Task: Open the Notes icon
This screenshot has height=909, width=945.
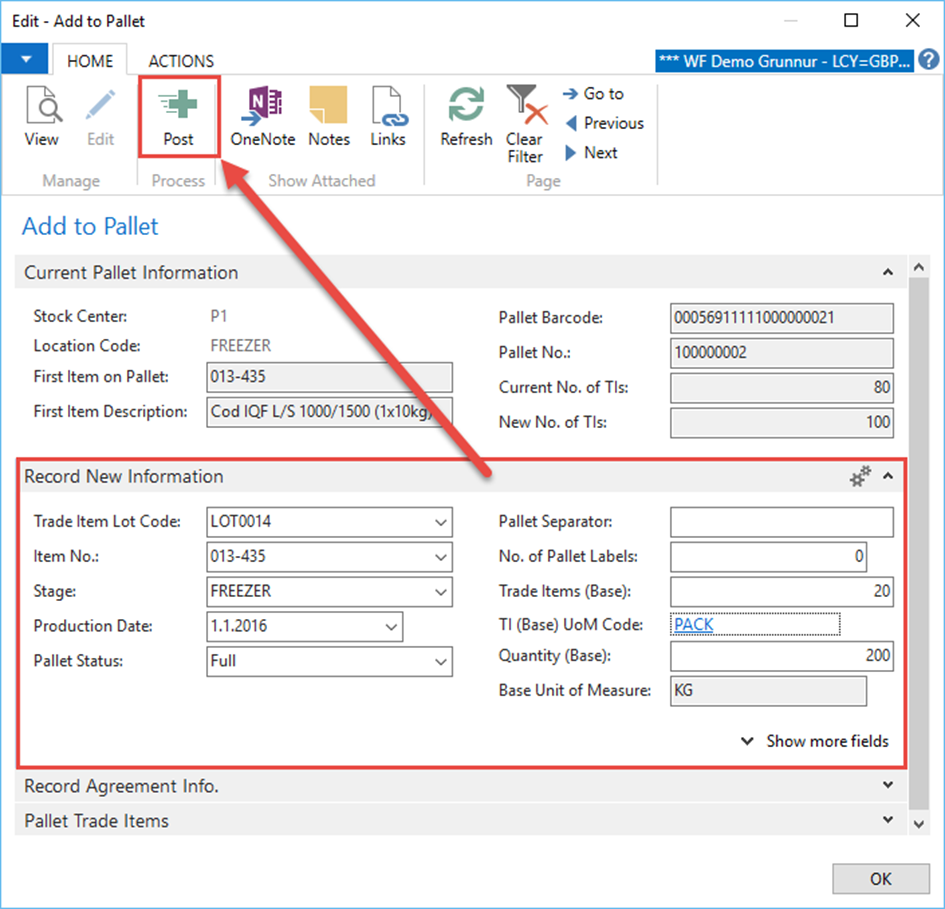Action: pyautogui.click(x=328, y=118)
